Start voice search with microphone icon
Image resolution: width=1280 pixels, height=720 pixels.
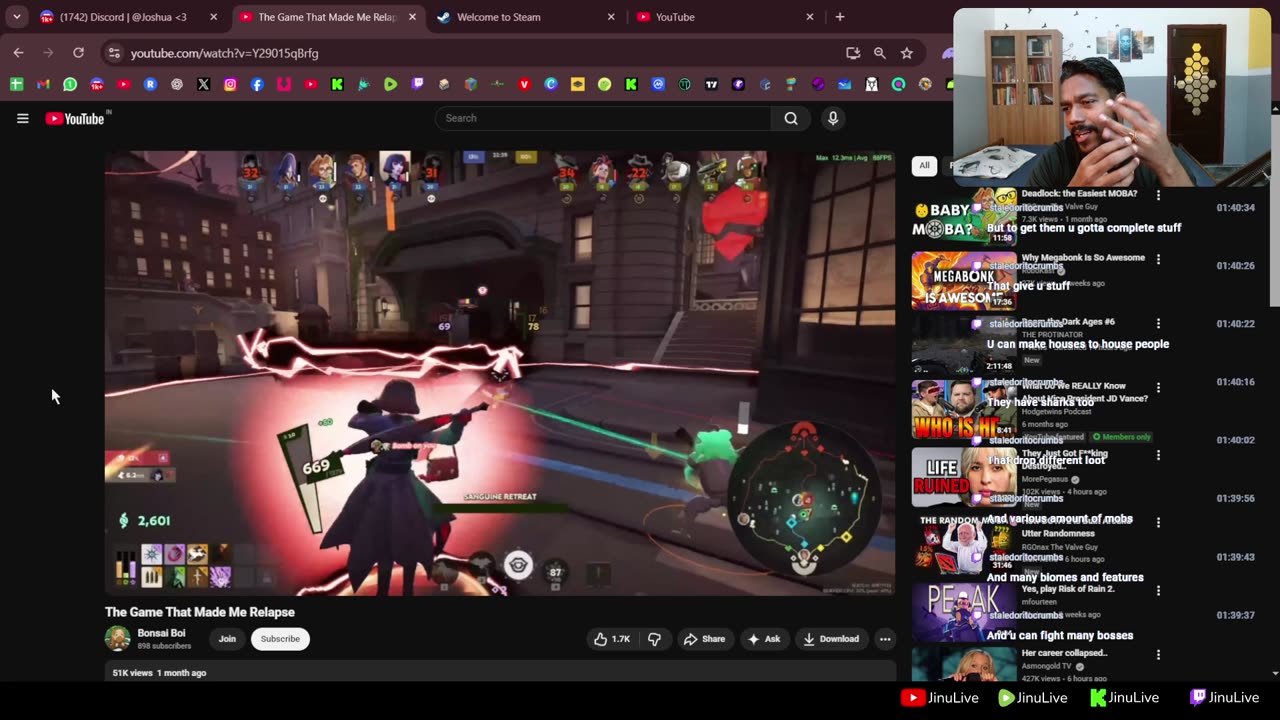pyautogui.click(x=833, y=118)
